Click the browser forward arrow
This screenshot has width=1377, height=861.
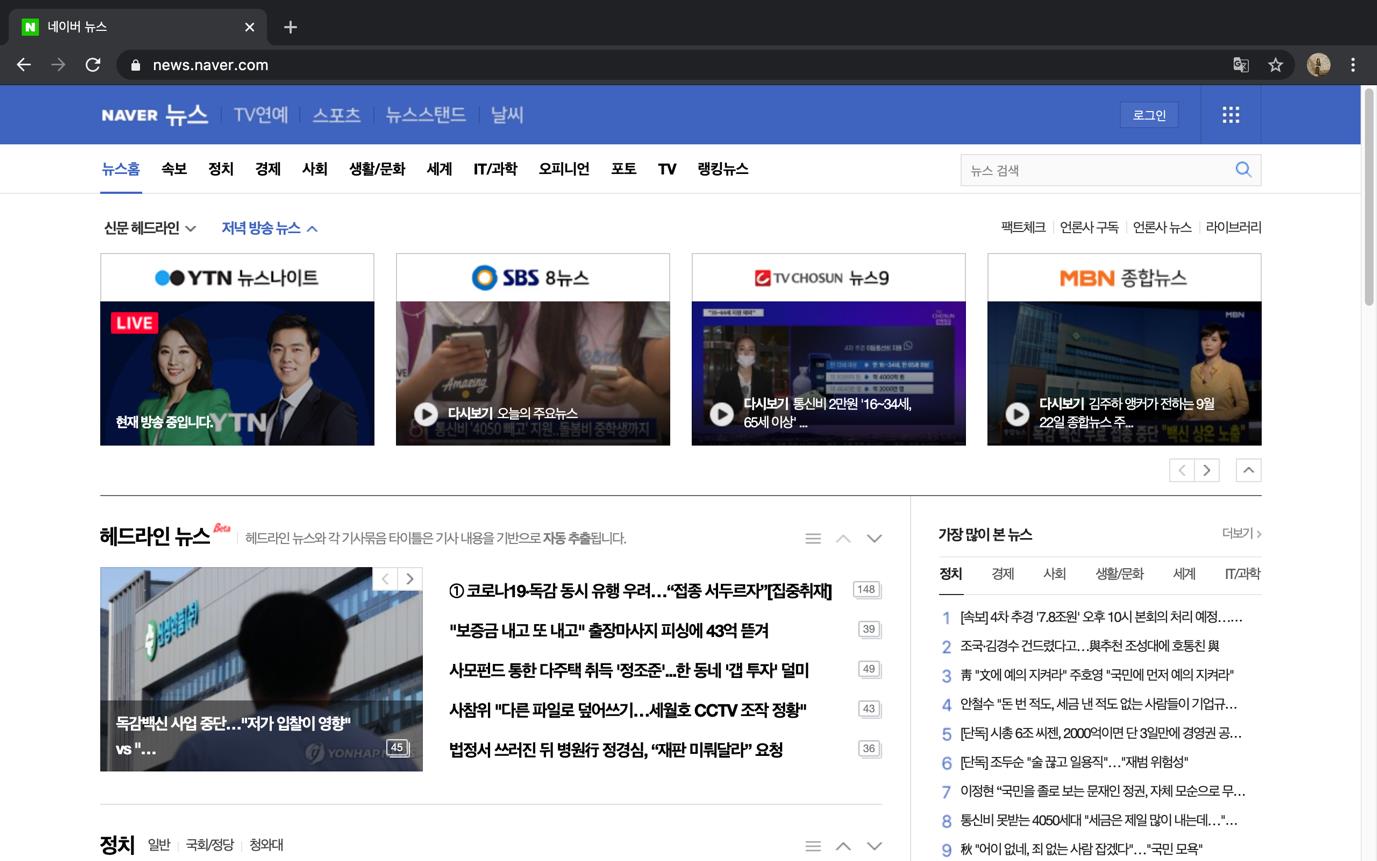pos(58,65)
